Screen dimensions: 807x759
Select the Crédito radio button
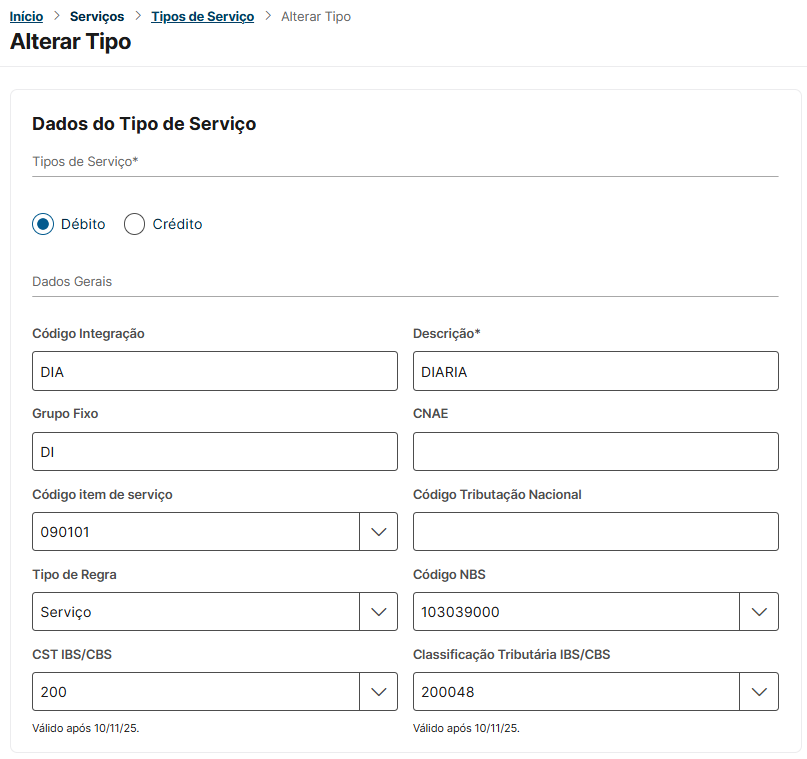pyautogui.click(x=135, y=224)
